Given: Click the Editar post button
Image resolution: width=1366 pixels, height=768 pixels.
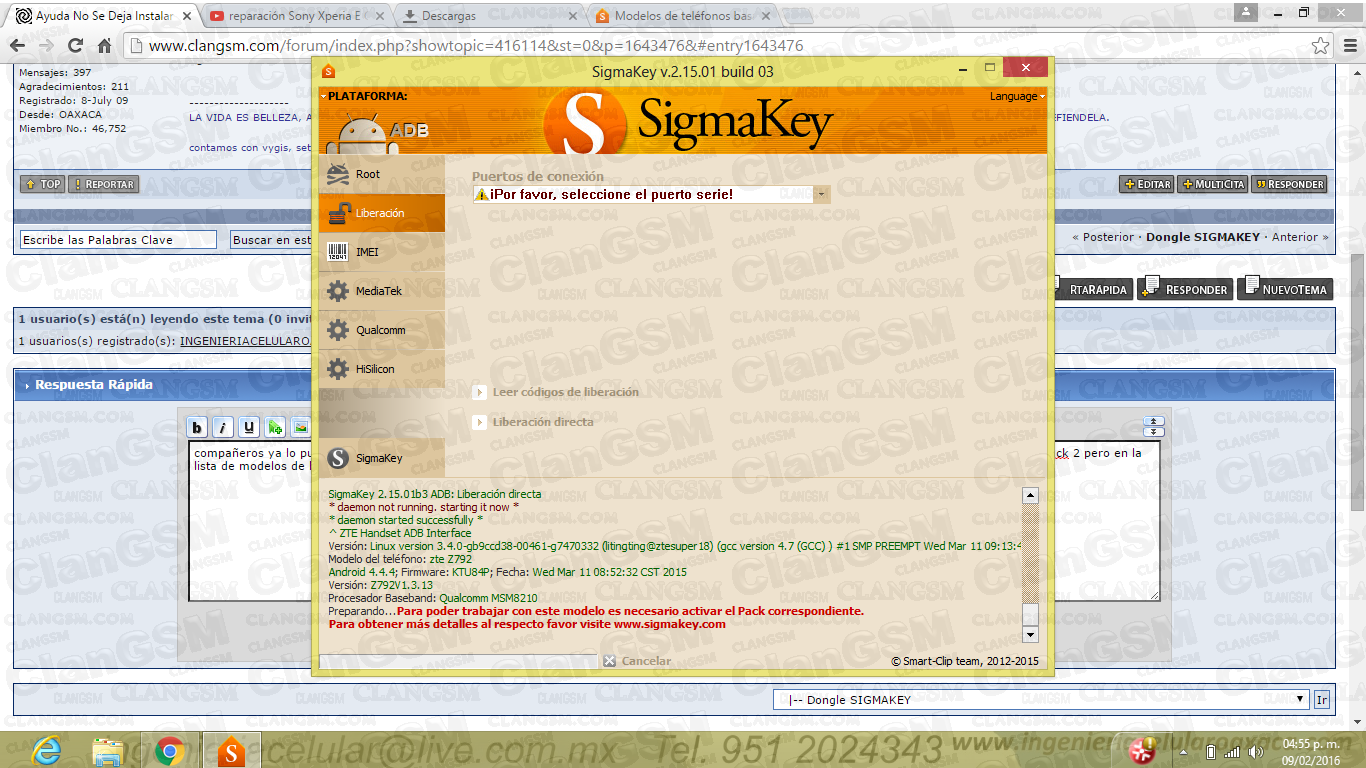Looking at the screenshot, I should point(1146,184).
